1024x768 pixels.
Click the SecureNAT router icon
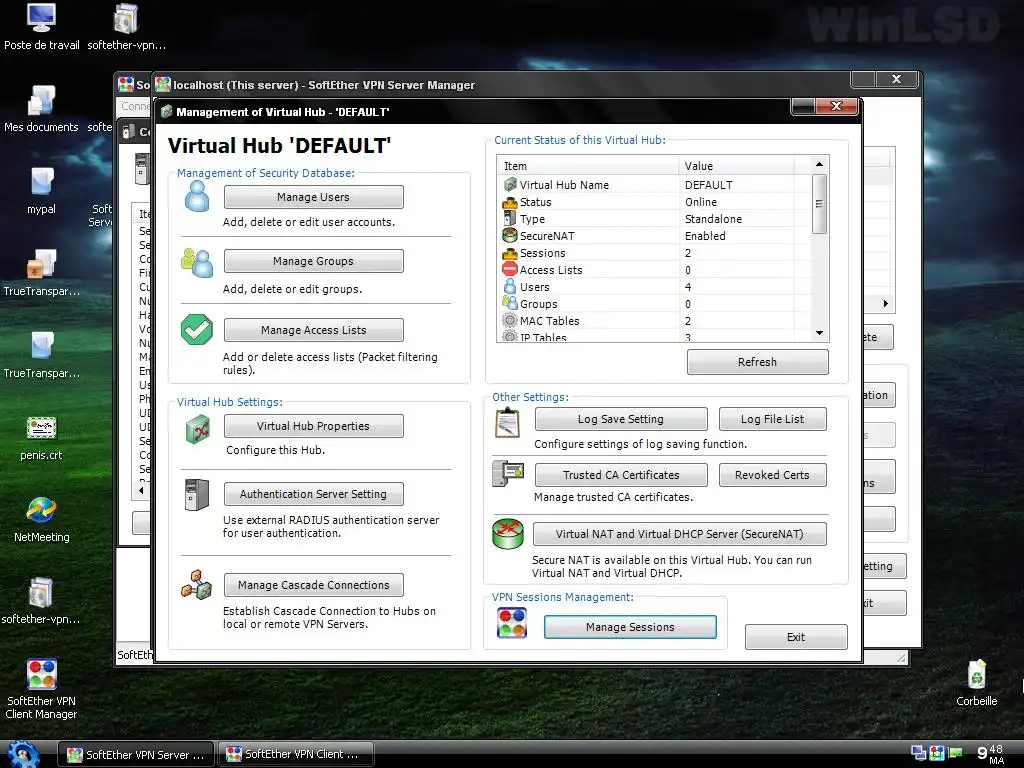click(507, 534)
